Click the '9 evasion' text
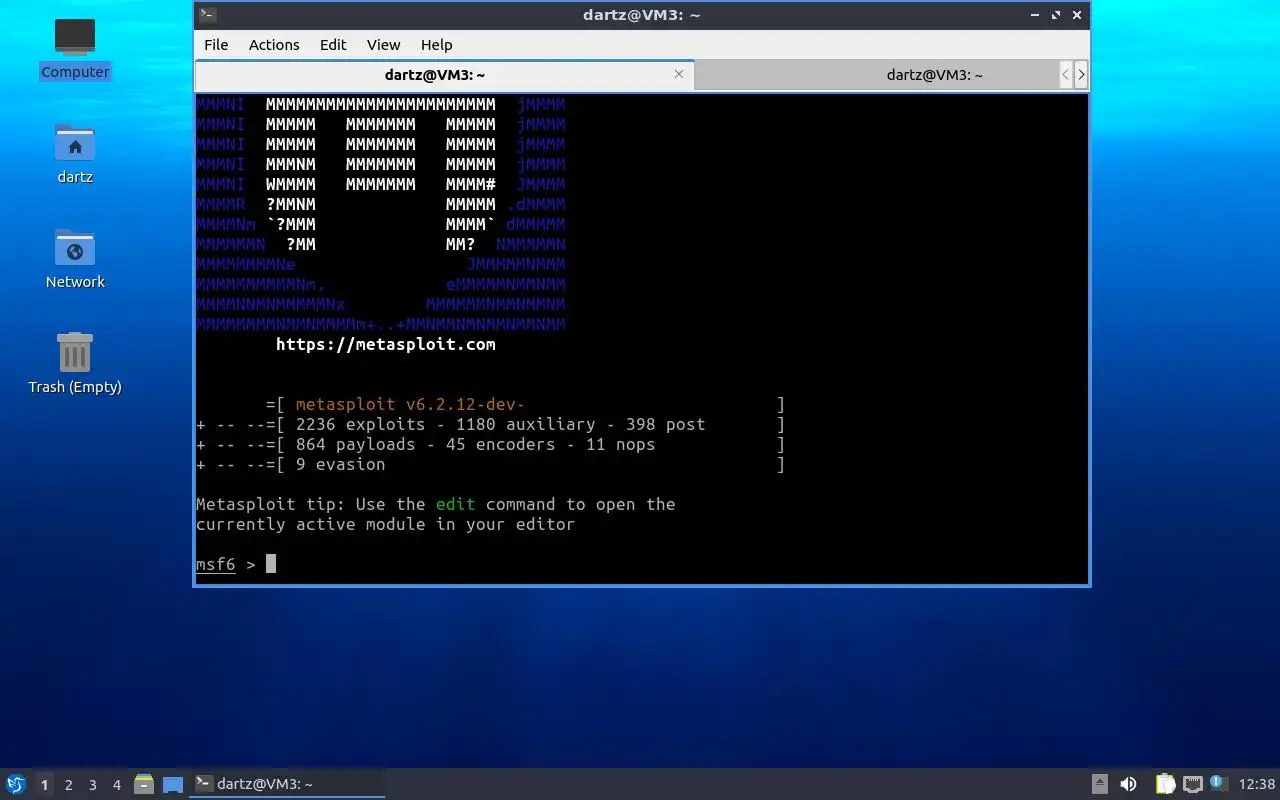The image size is (1280, 800). (340, 464)
